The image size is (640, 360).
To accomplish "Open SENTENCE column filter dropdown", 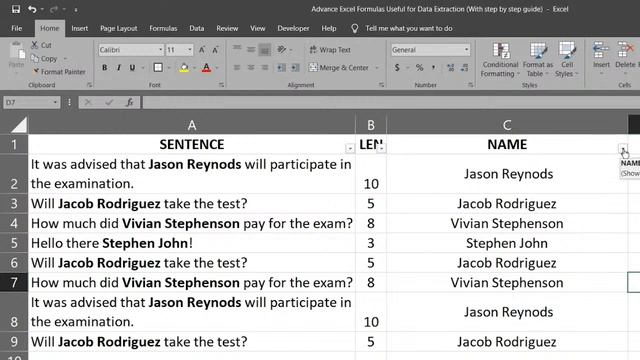I will coord(350,148).
